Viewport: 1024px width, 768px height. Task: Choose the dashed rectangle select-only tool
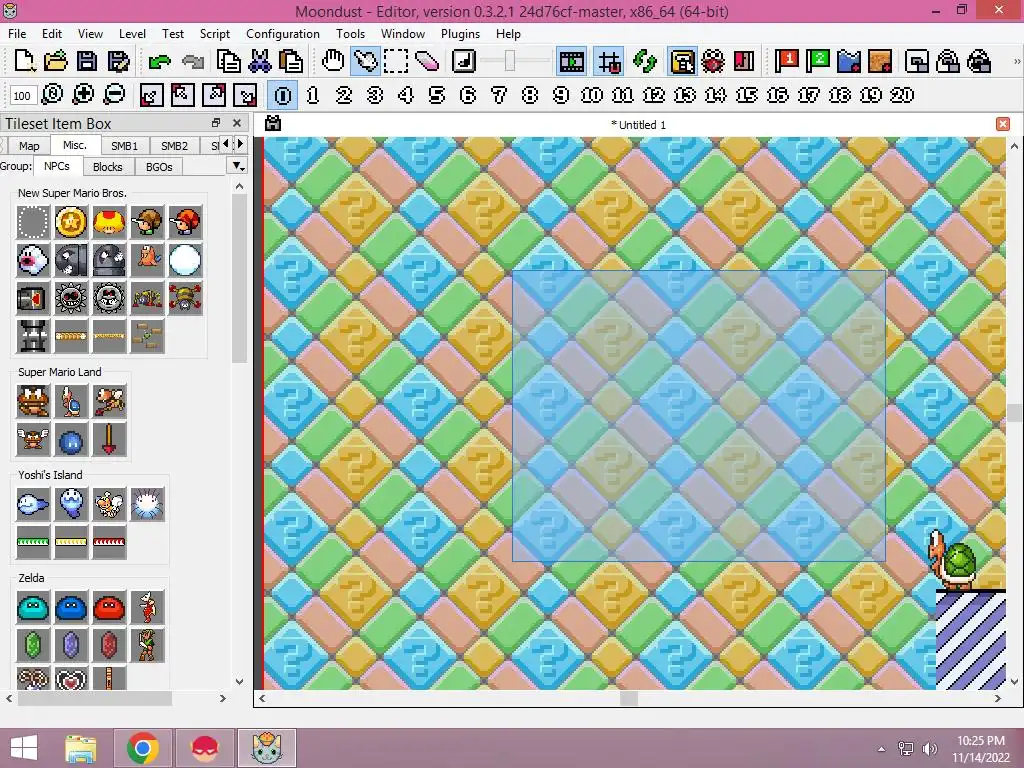pos(396,61)
